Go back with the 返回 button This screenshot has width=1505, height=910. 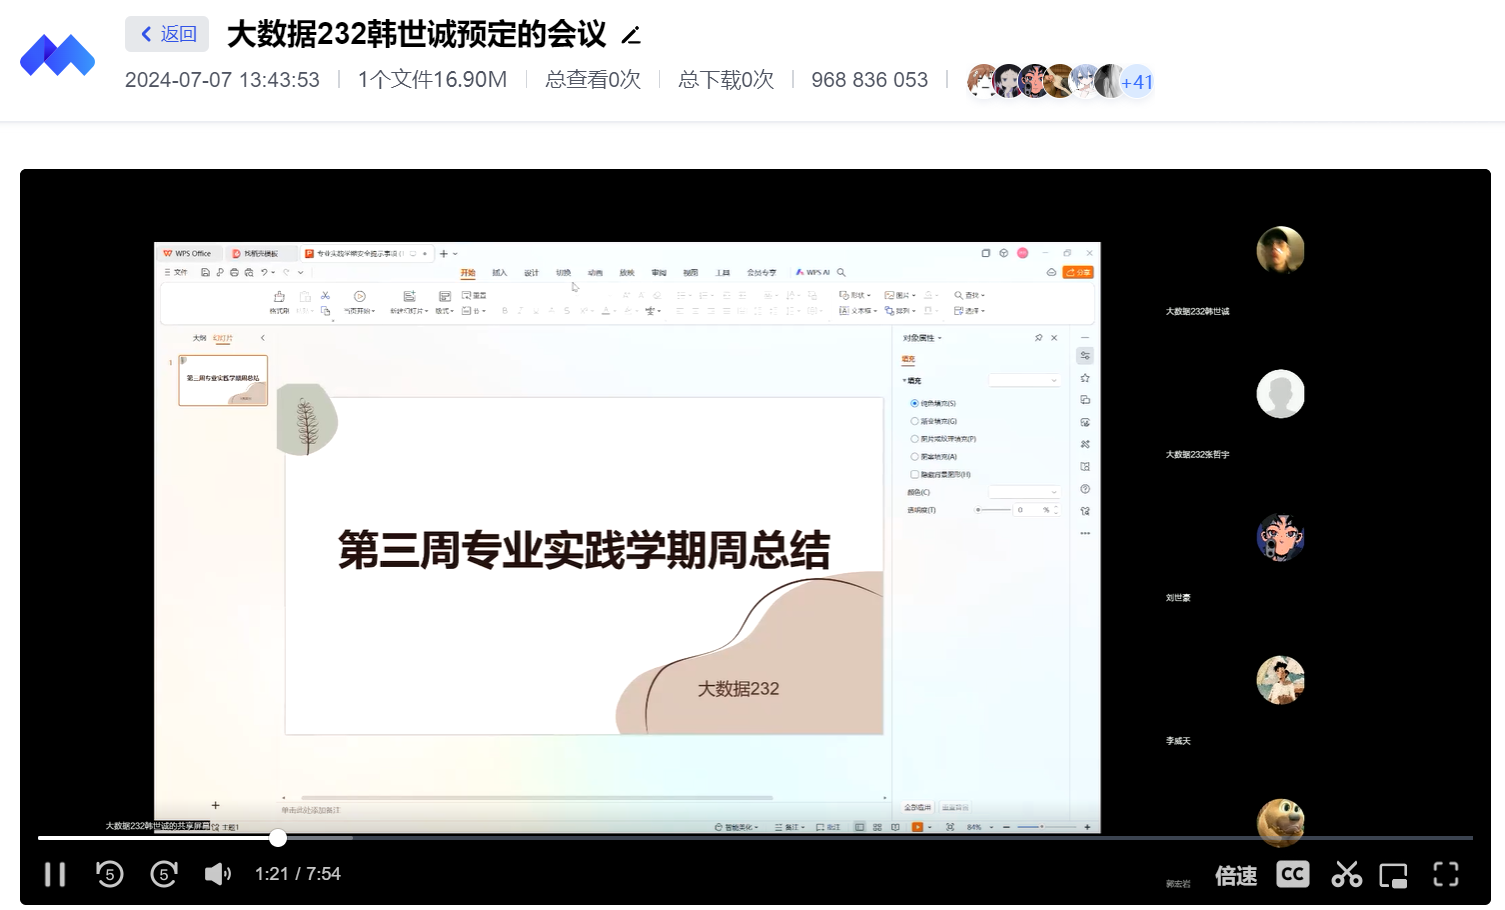click(167, 34)
